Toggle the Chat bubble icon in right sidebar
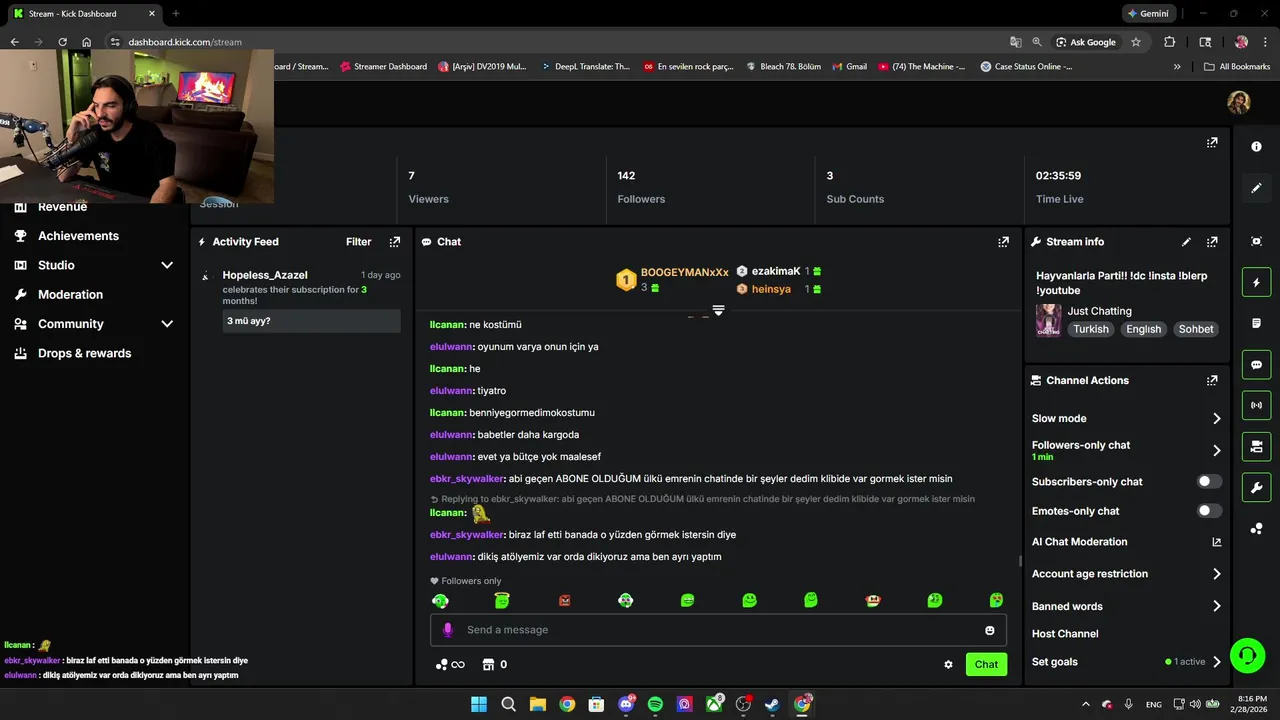1280x720 pixels. click(x=1256, y=365)
